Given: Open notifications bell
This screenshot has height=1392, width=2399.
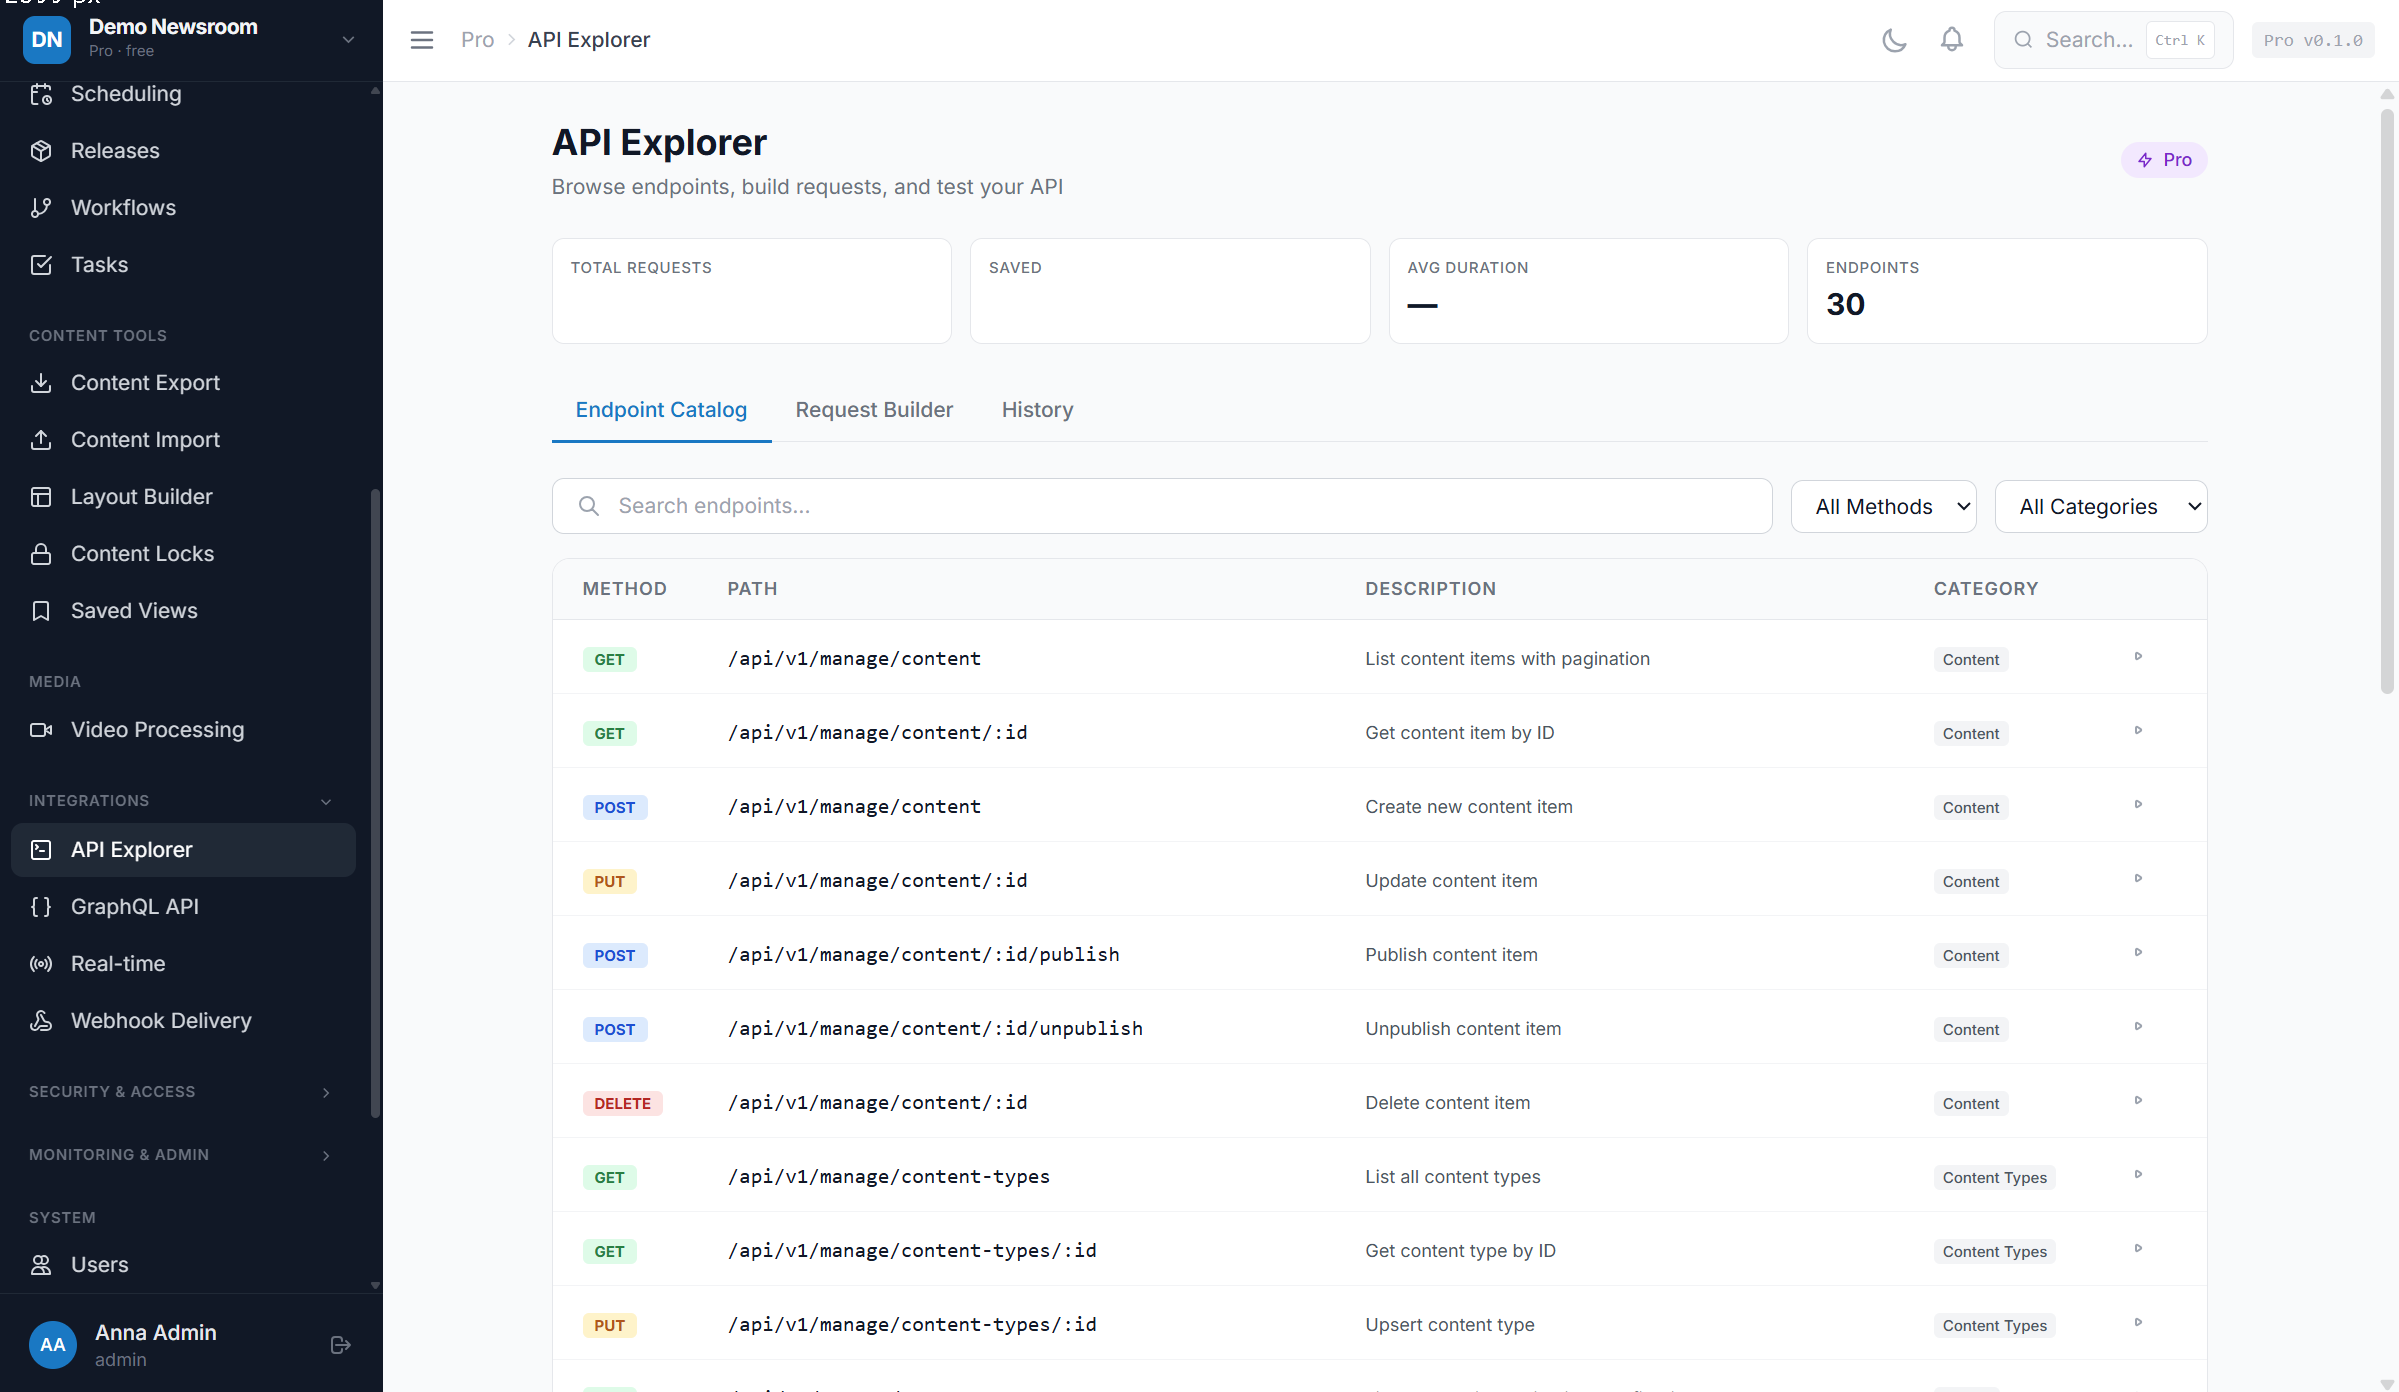Looking at the screenshot, I should pyautogui.click(x=1951, y=40).
